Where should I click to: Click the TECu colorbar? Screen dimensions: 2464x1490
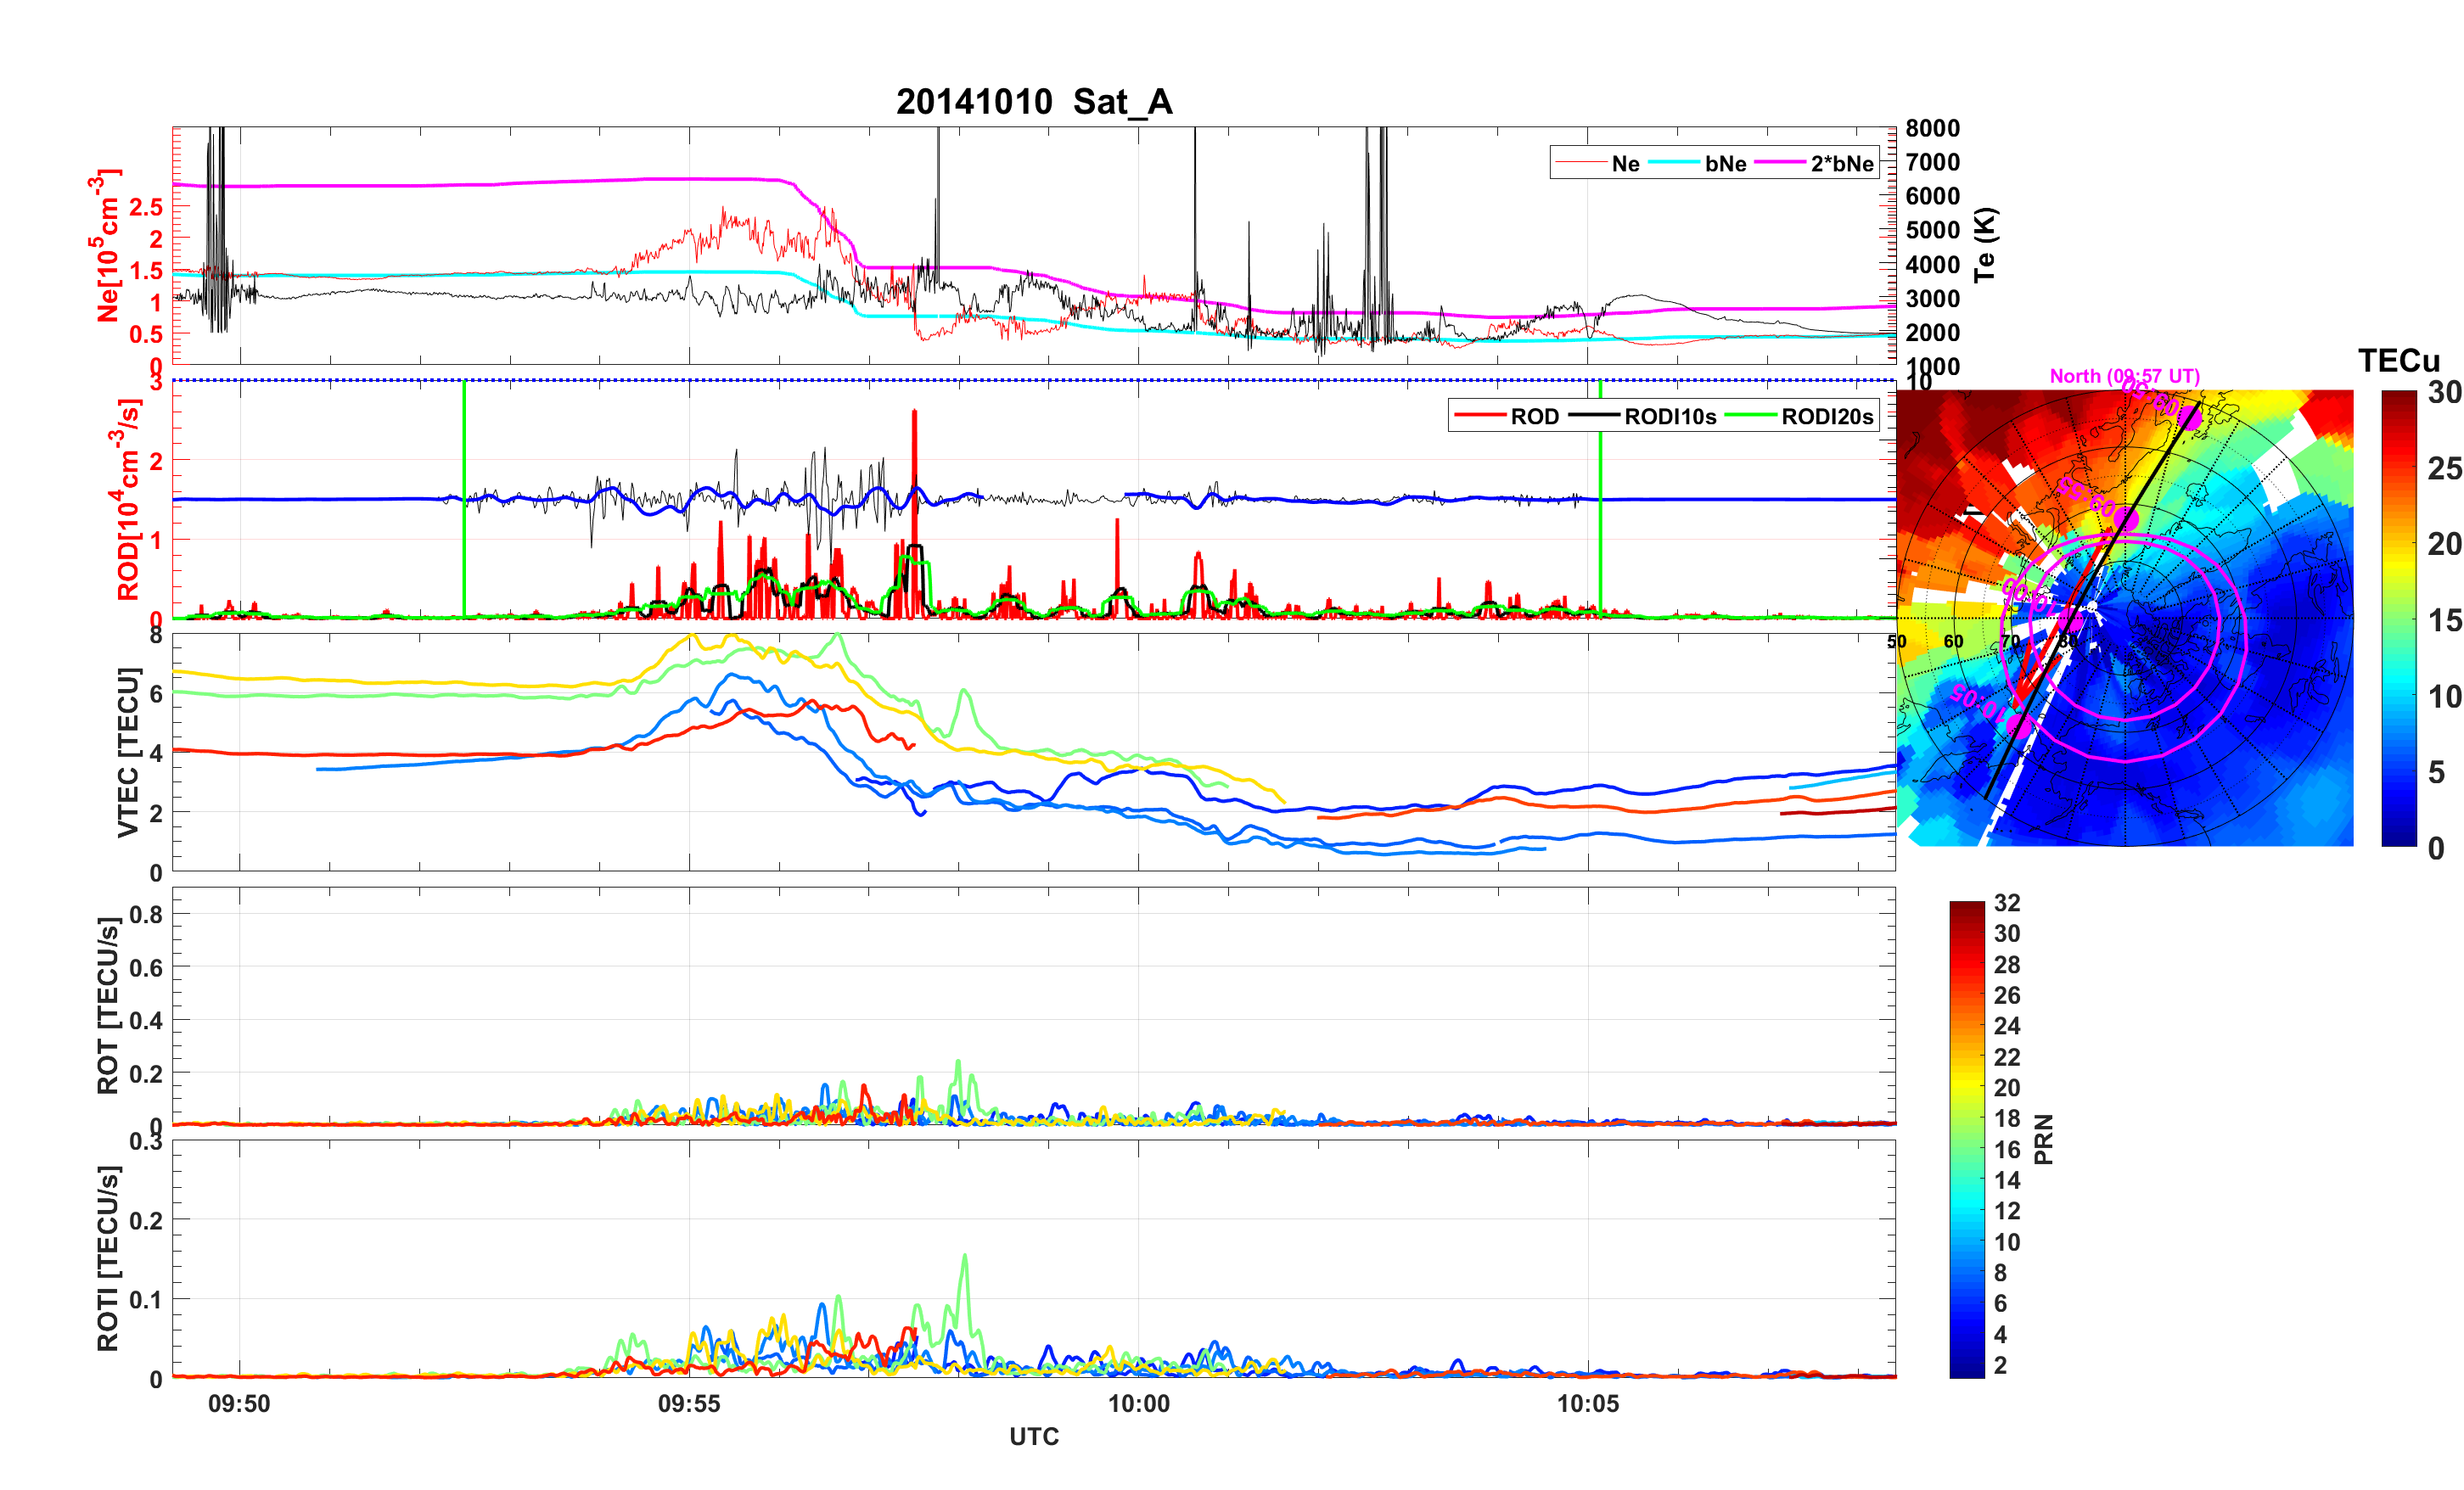2399,618
